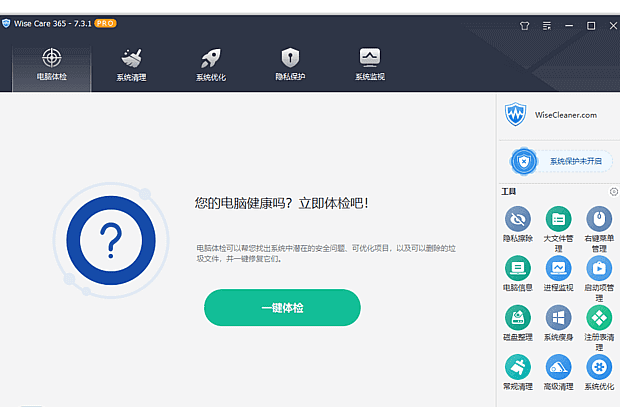Image resolution: width=620 pixels, height=407 pixels.
Task: Launch the 磁盘整理 tool
Action: [x=518, y=323]
